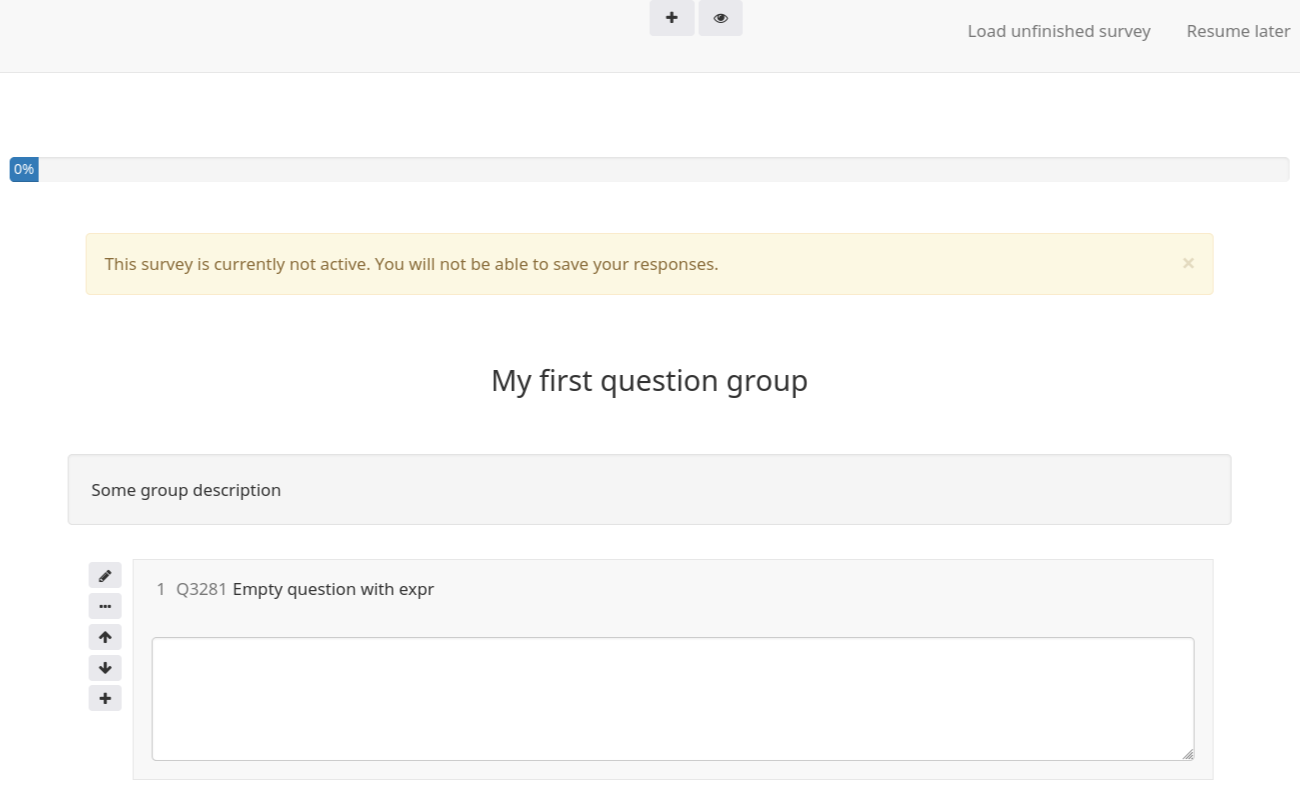
Task: Click the Empty question with expr title
Action: pos(333,590)
